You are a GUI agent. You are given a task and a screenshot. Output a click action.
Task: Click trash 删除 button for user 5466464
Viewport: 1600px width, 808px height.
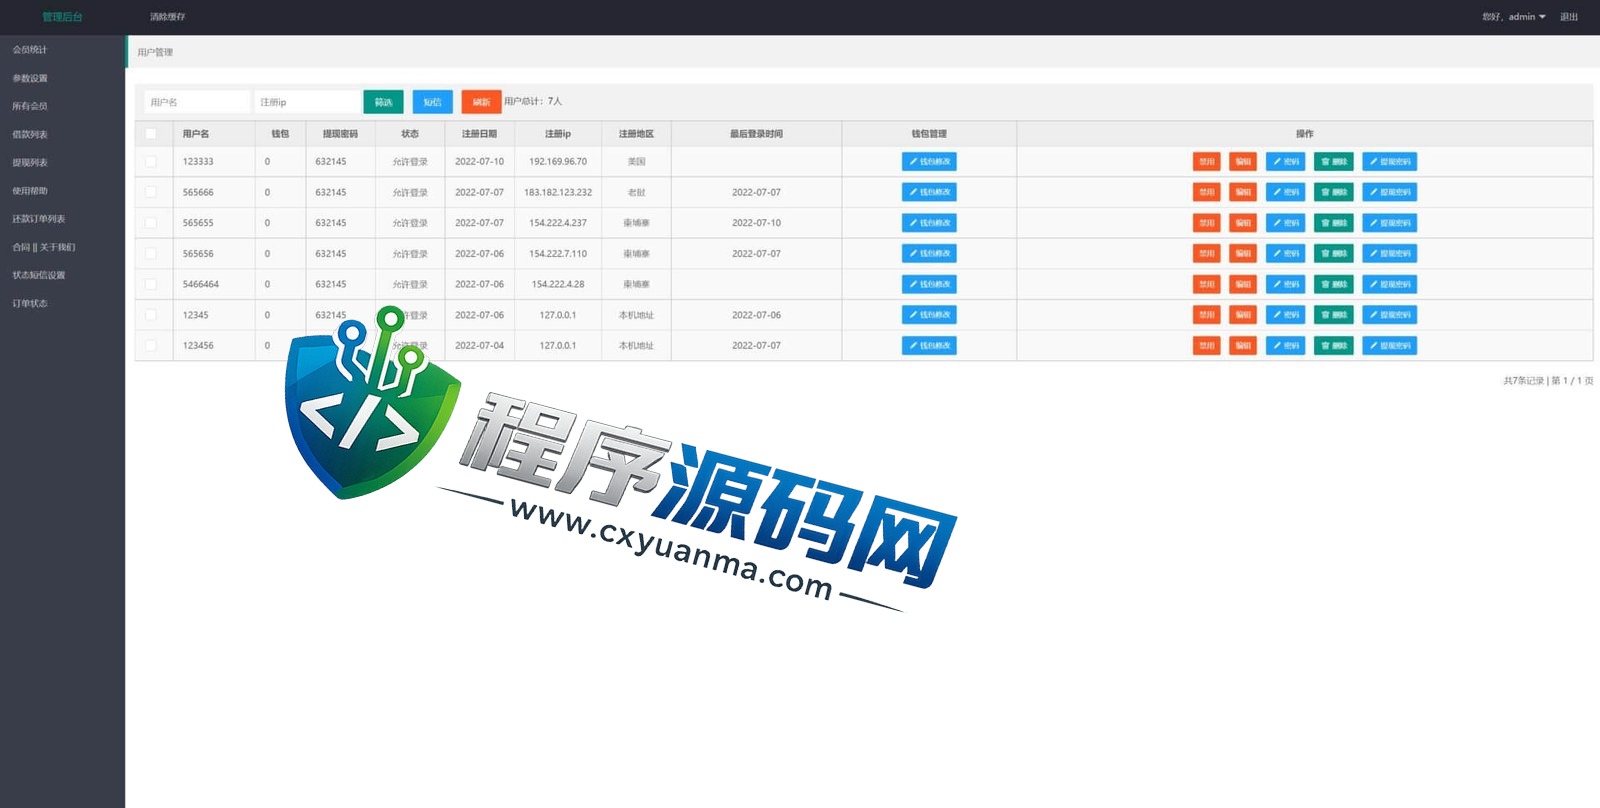(x=1334, y=284)
